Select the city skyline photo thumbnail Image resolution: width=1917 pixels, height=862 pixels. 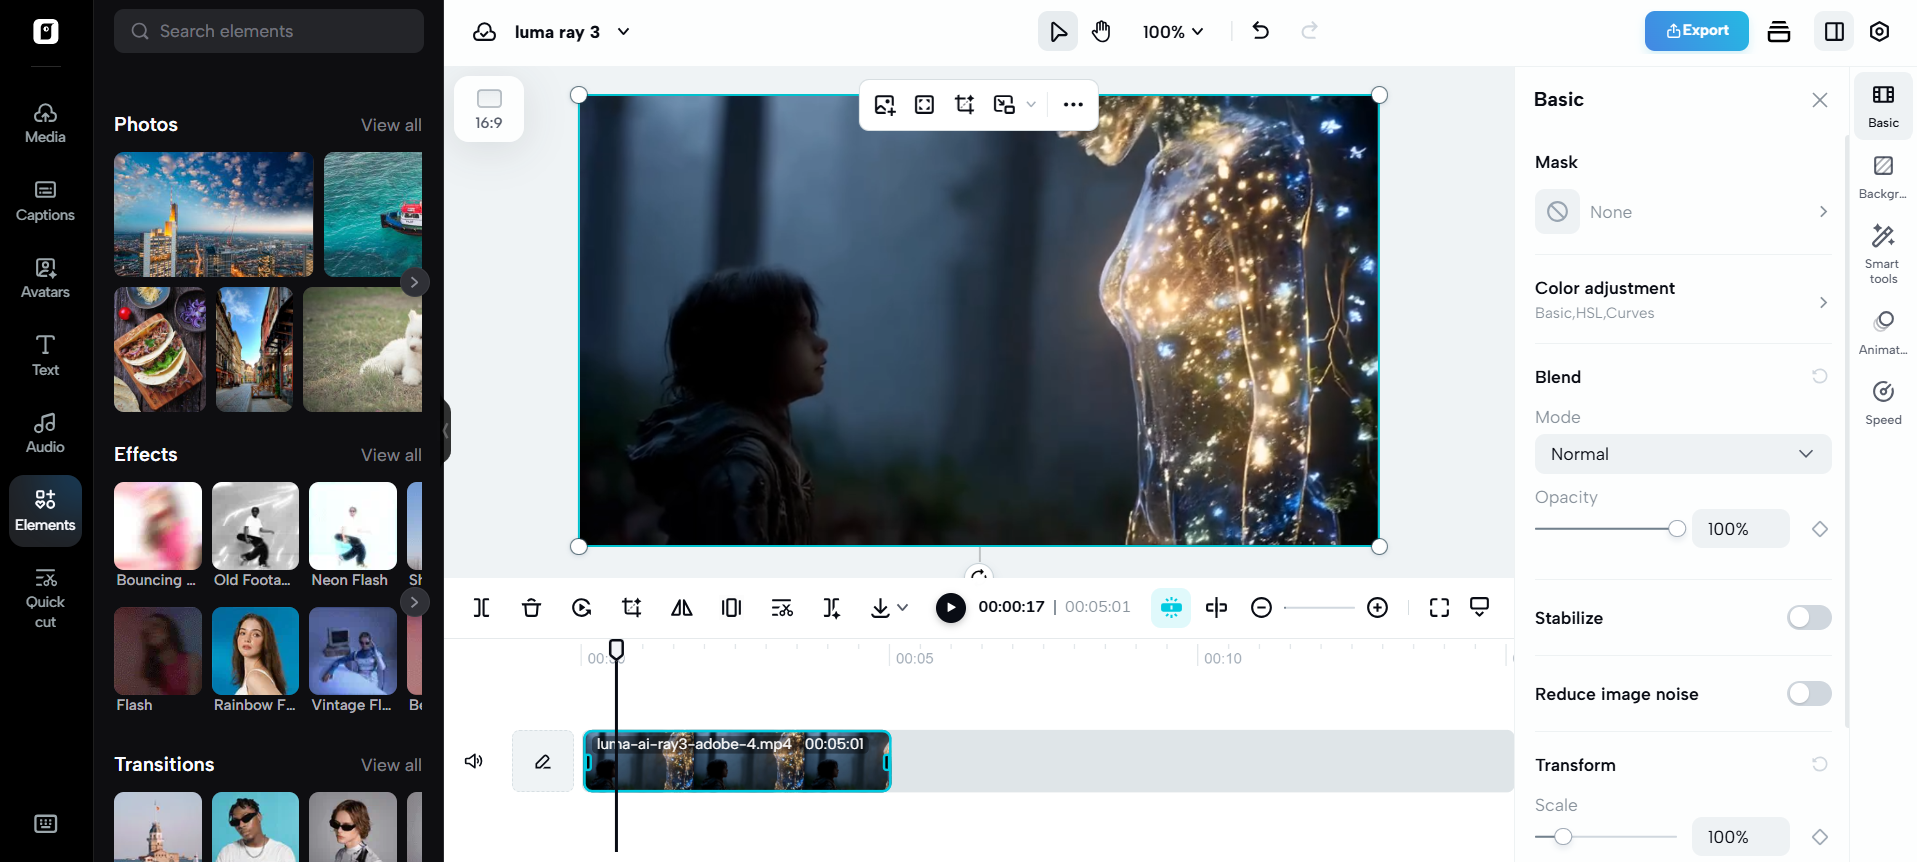pos(213,214)
